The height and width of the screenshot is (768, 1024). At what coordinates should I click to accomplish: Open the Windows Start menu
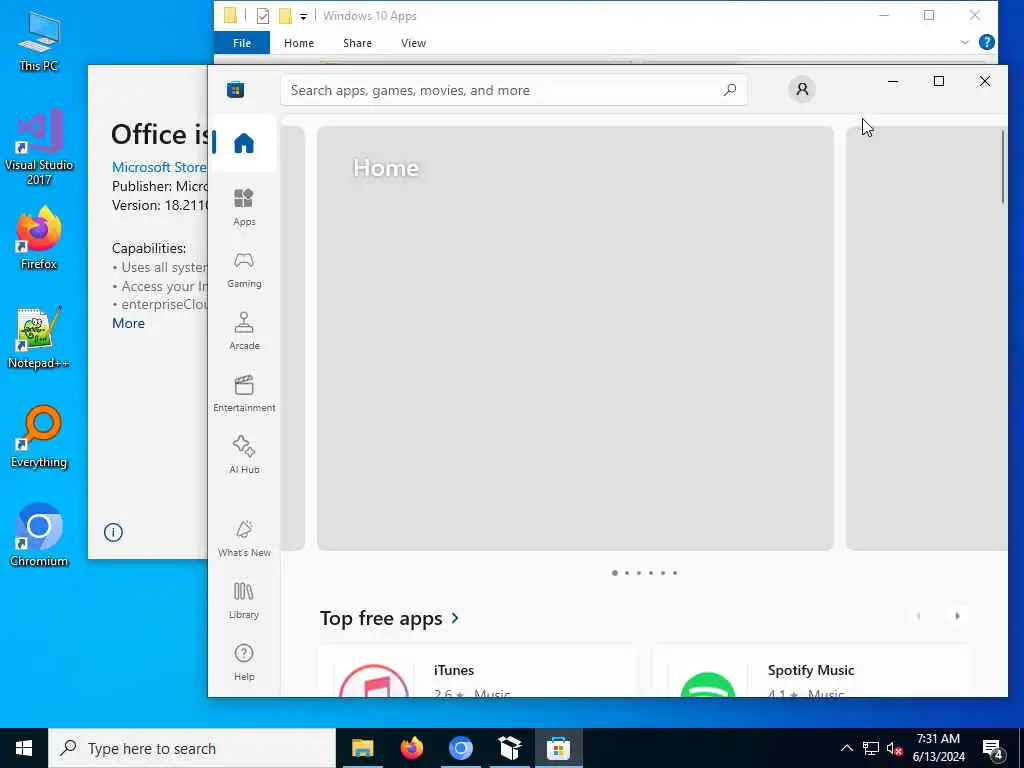click(24, 748)
